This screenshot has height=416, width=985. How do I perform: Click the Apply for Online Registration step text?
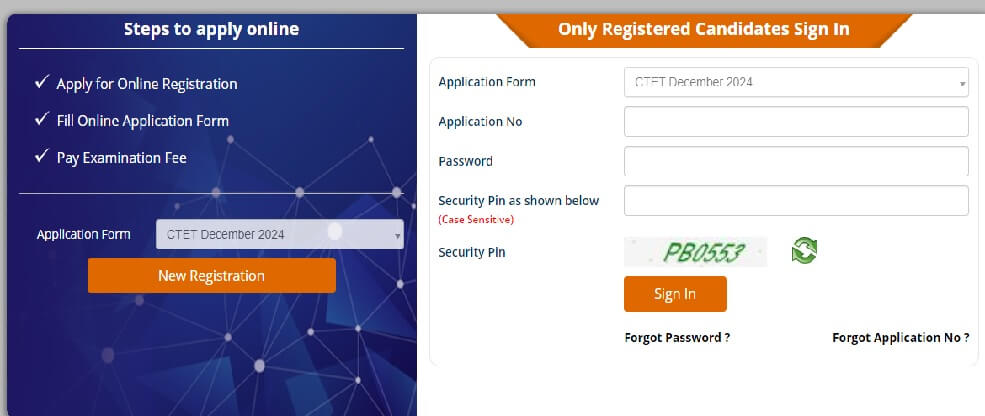147,84
